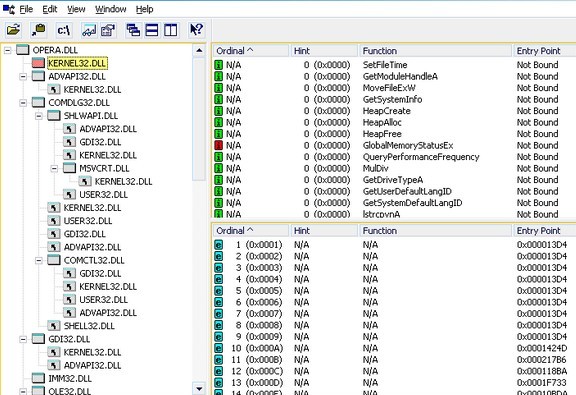The width and height of the screenshot is (576, 395).
Task: Sort imports by the Ordinal column header
Action: (251, 51)
